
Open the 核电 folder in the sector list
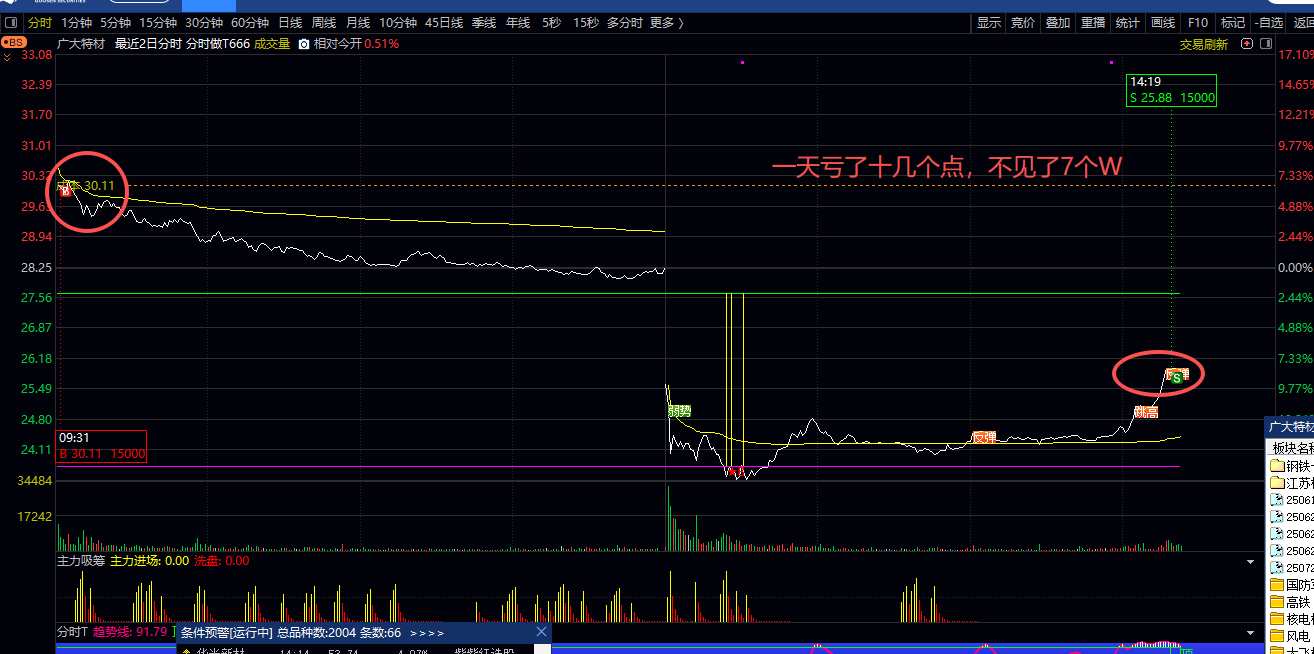pyautogui.click(x=1291, y=619)
